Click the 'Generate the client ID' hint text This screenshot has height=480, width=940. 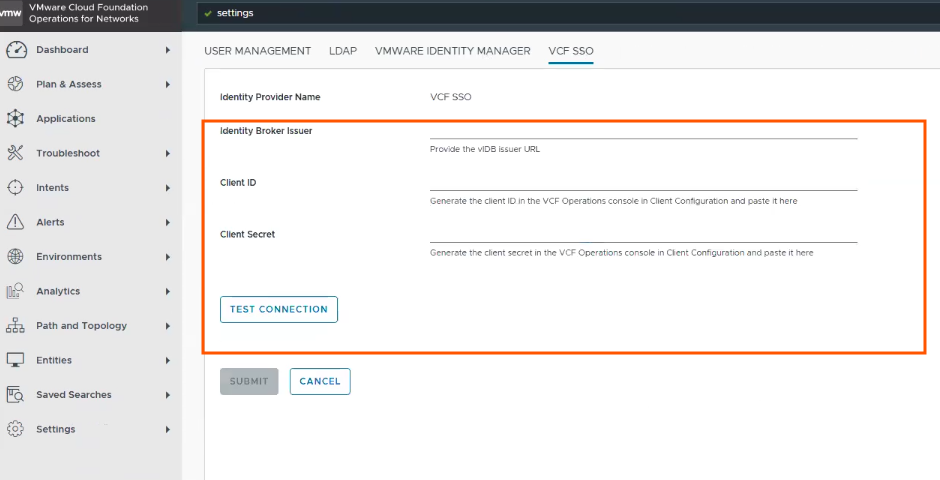tap(613, 201)
